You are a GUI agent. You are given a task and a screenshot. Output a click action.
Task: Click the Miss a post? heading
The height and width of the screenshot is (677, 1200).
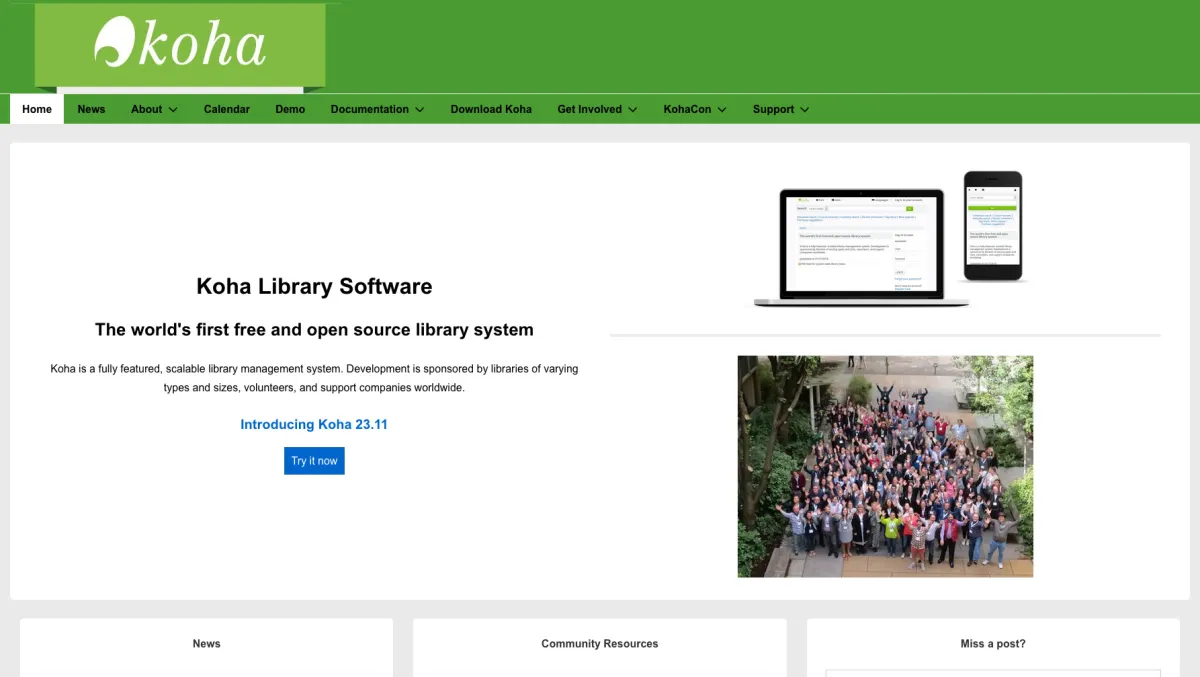pyautogui.click(x=993, y=644)
